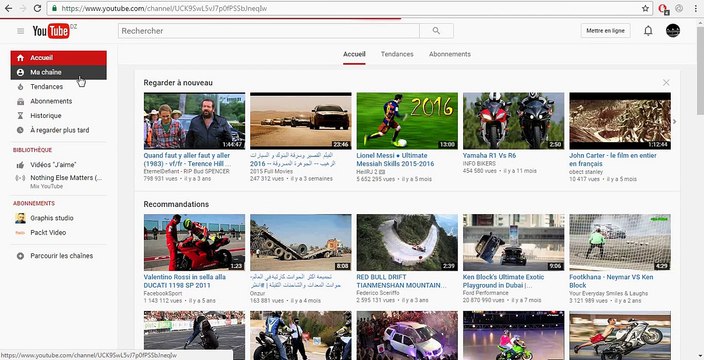Click the À regarder plus tard clock icon
The image size is (704, 360).
tap(20, 130)
